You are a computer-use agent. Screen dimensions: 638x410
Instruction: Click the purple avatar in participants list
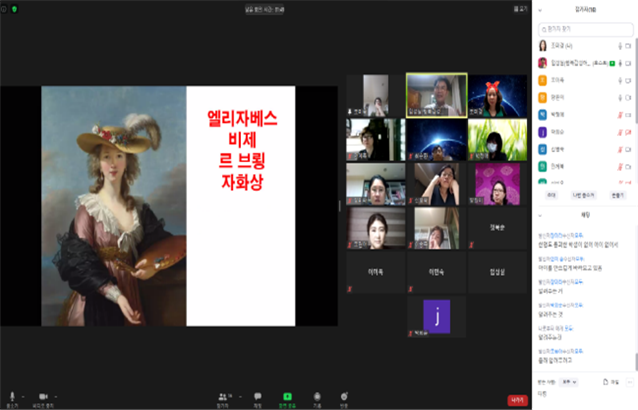click(x=542, y=132)
